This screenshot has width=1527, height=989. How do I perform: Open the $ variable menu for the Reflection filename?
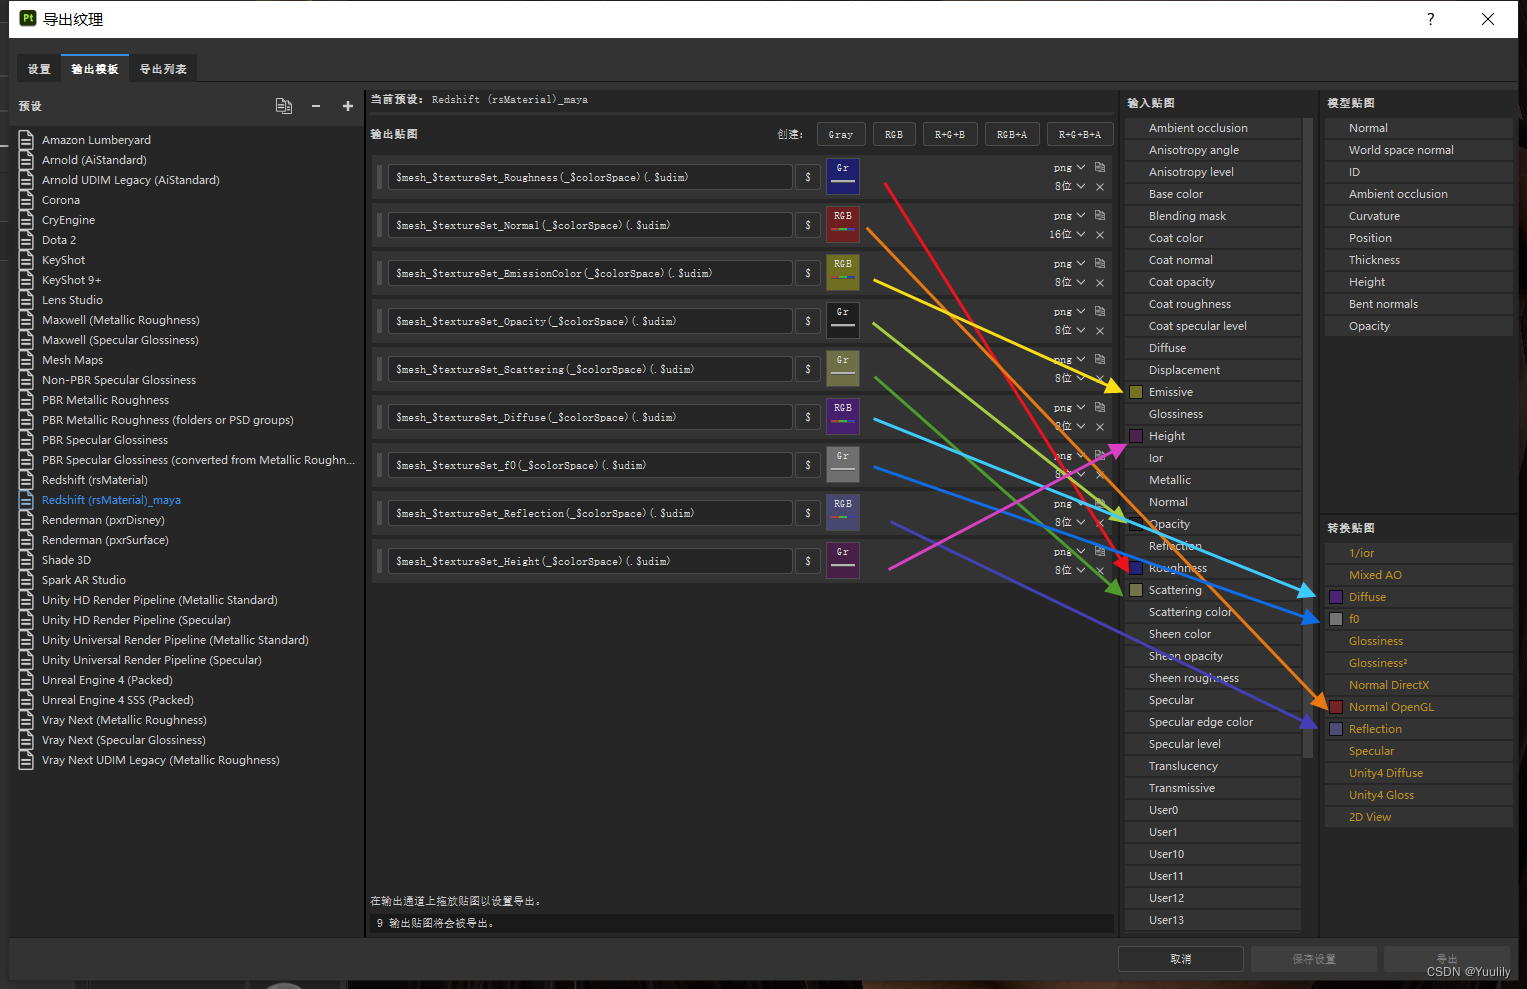pyautogui.click(x=808, y=513)
